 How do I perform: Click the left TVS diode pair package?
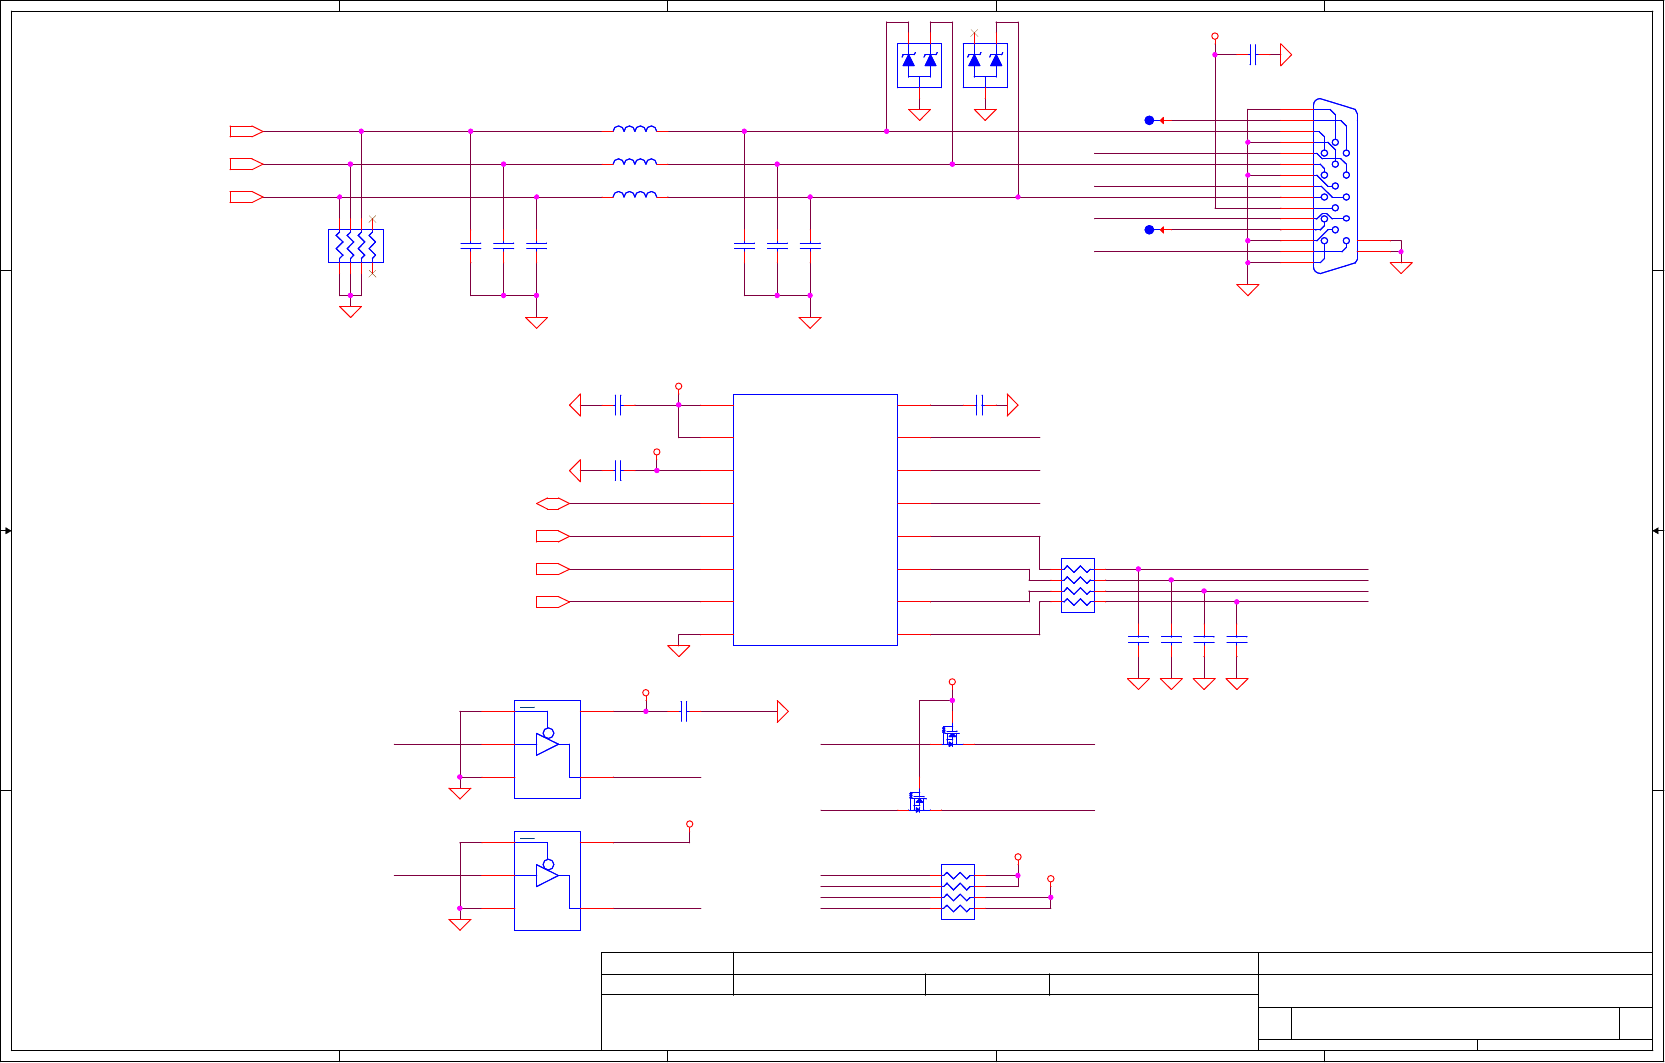919,65
